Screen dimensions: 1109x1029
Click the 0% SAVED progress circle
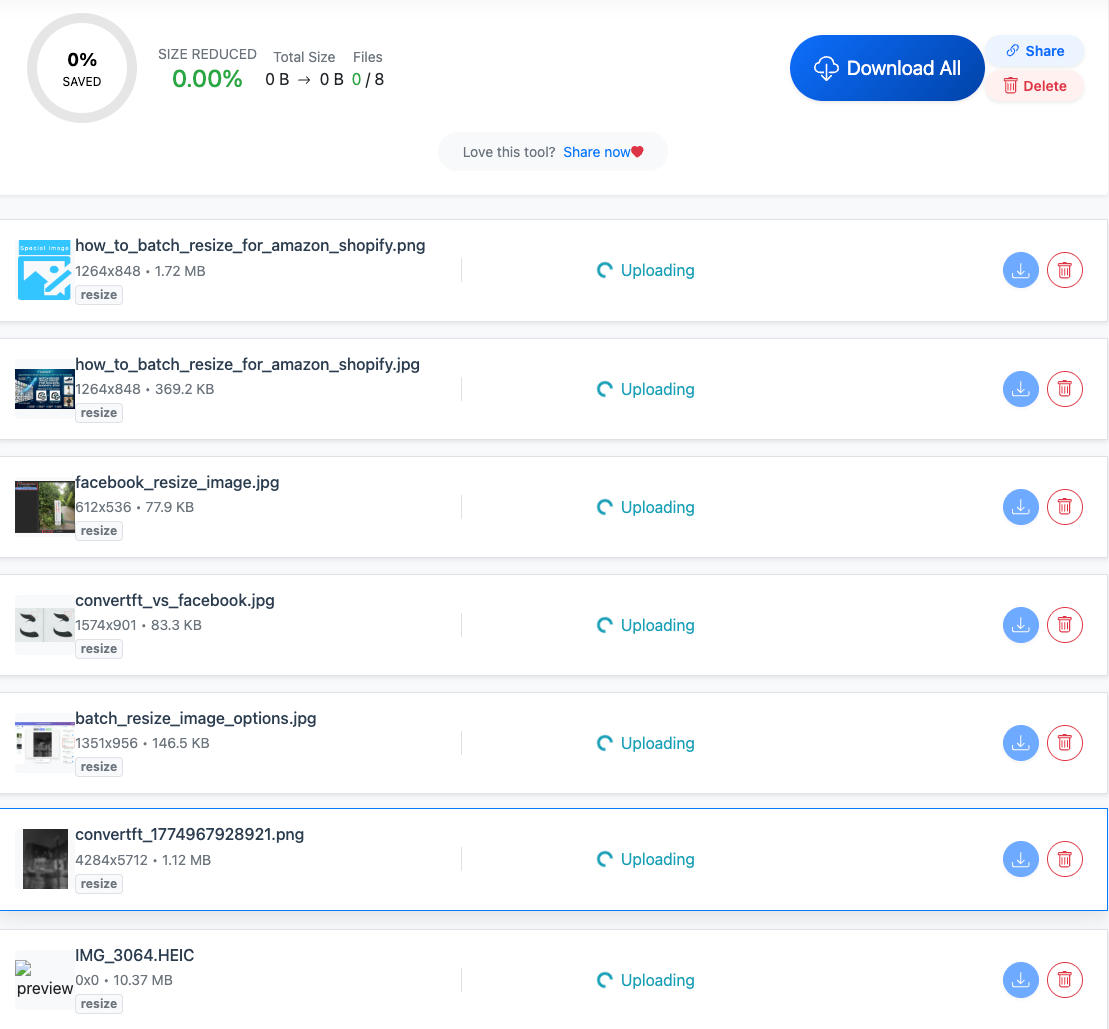point(82,69)
